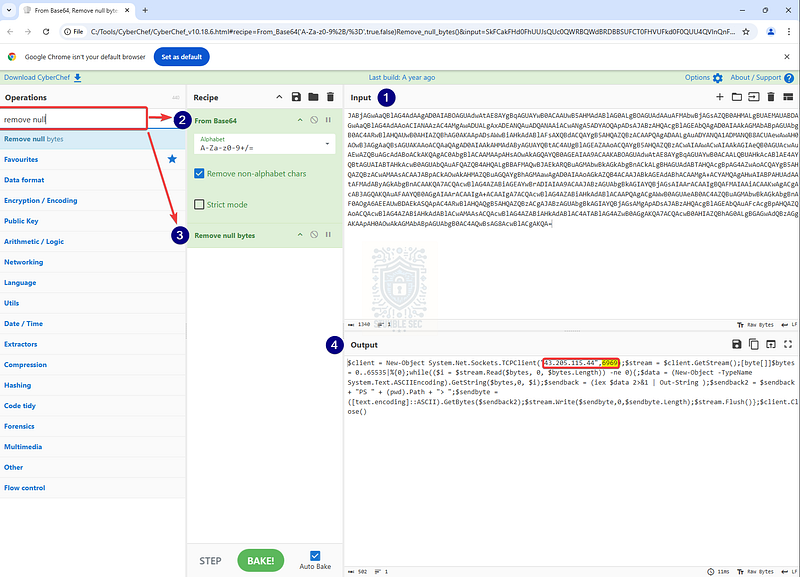The image size is (800, 577).
Task: Disable the From Base64 operation
Action: click(x=314, y=120)
